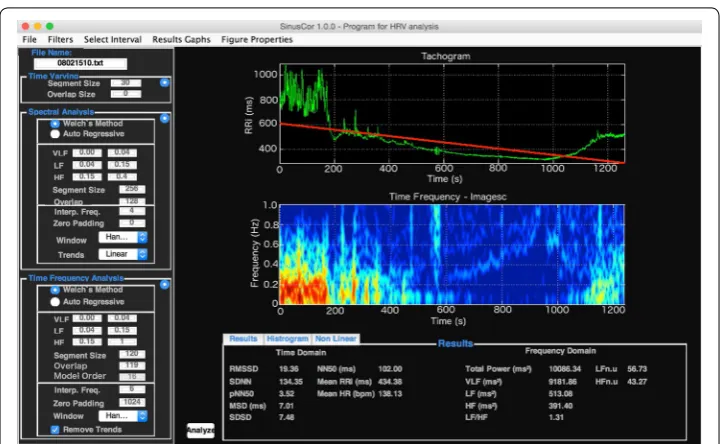Click Spectral Analysis VLF lower bound field
Image resolution: width=721 pixels, height=444 pixels.
coord(87,153)
